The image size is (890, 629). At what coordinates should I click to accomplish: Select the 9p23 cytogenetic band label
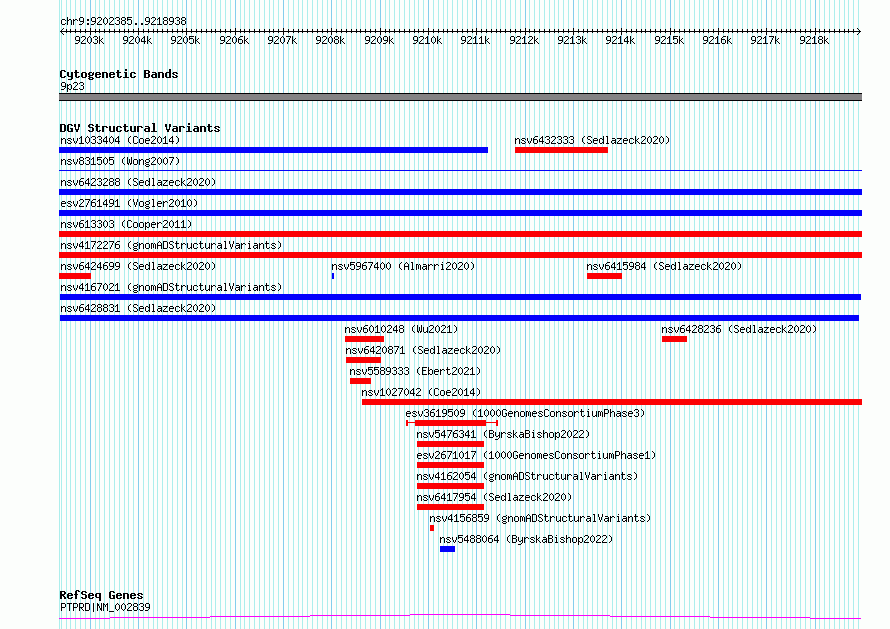72,86
